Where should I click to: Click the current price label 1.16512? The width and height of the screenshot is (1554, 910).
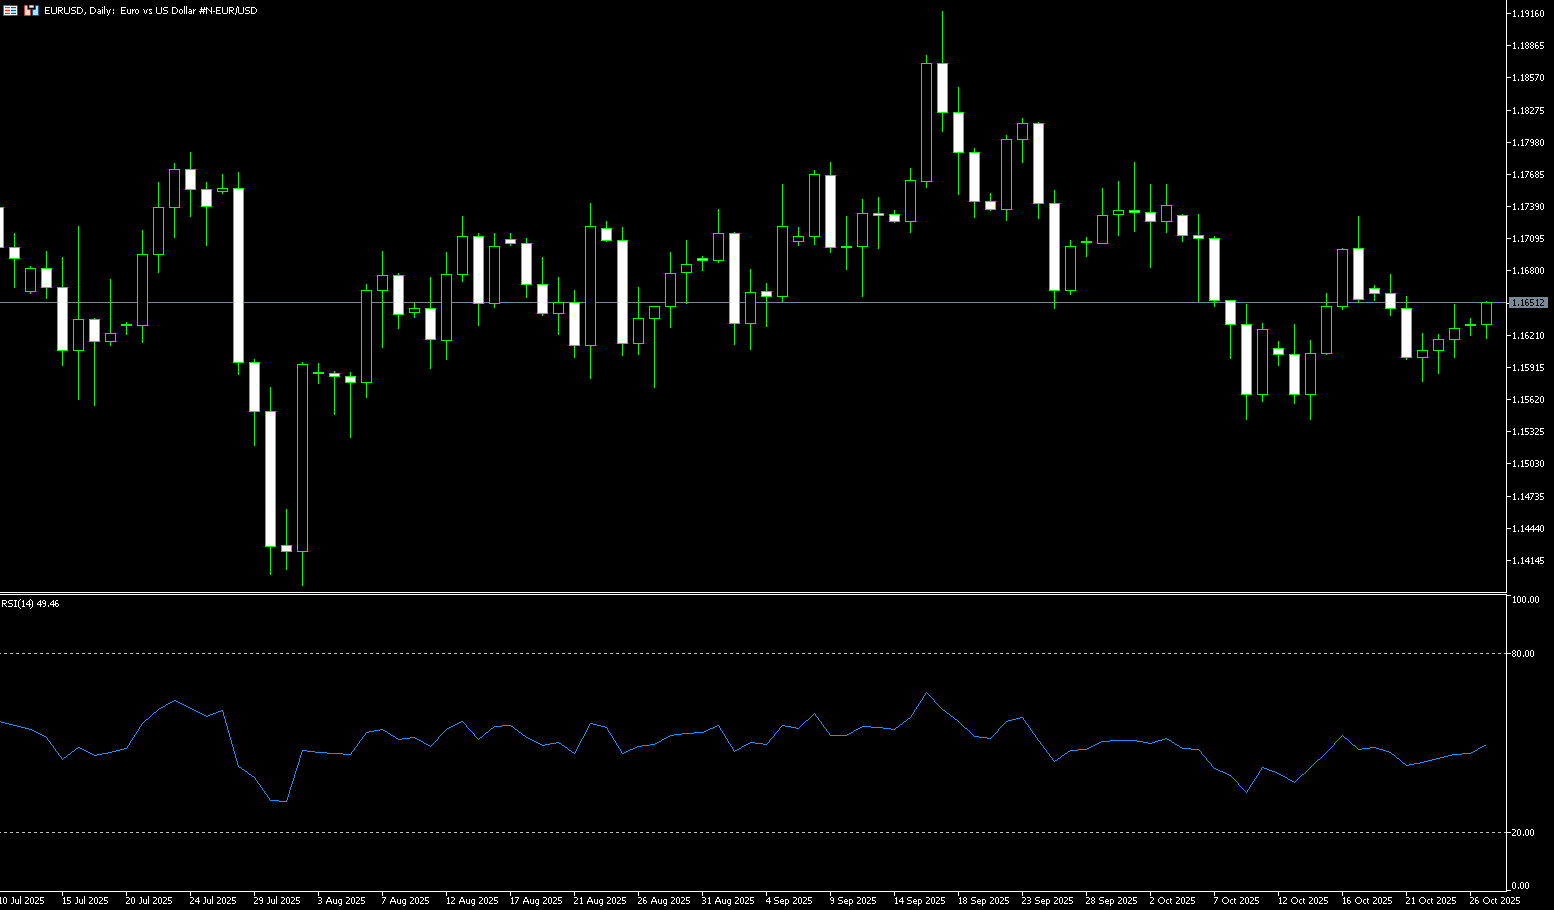(x=1528, y=302)
